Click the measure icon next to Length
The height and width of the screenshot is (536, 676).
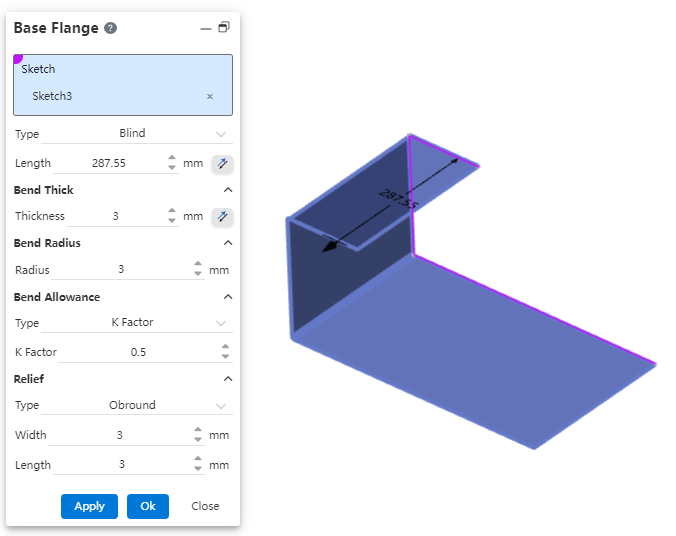(x=223, y=163)
